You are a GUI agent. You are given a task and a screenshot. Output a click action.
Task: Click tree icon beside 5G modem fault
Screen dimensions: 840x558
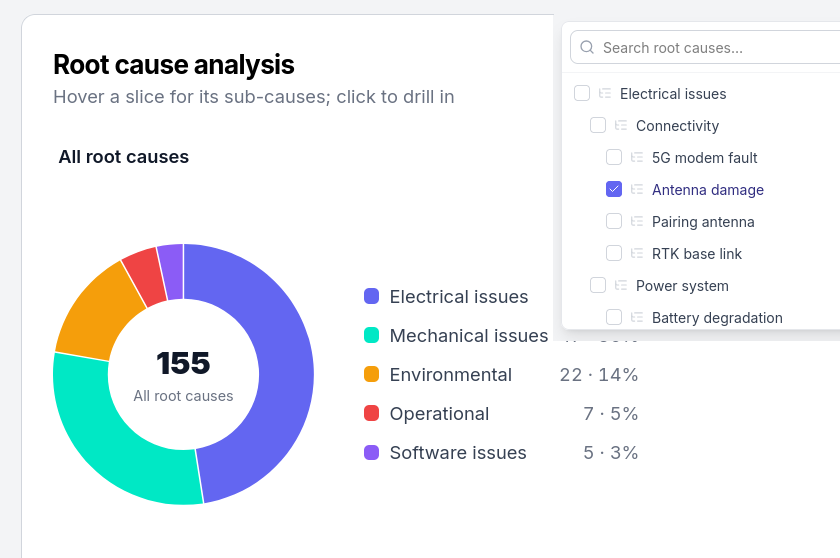tap(637, 157)
